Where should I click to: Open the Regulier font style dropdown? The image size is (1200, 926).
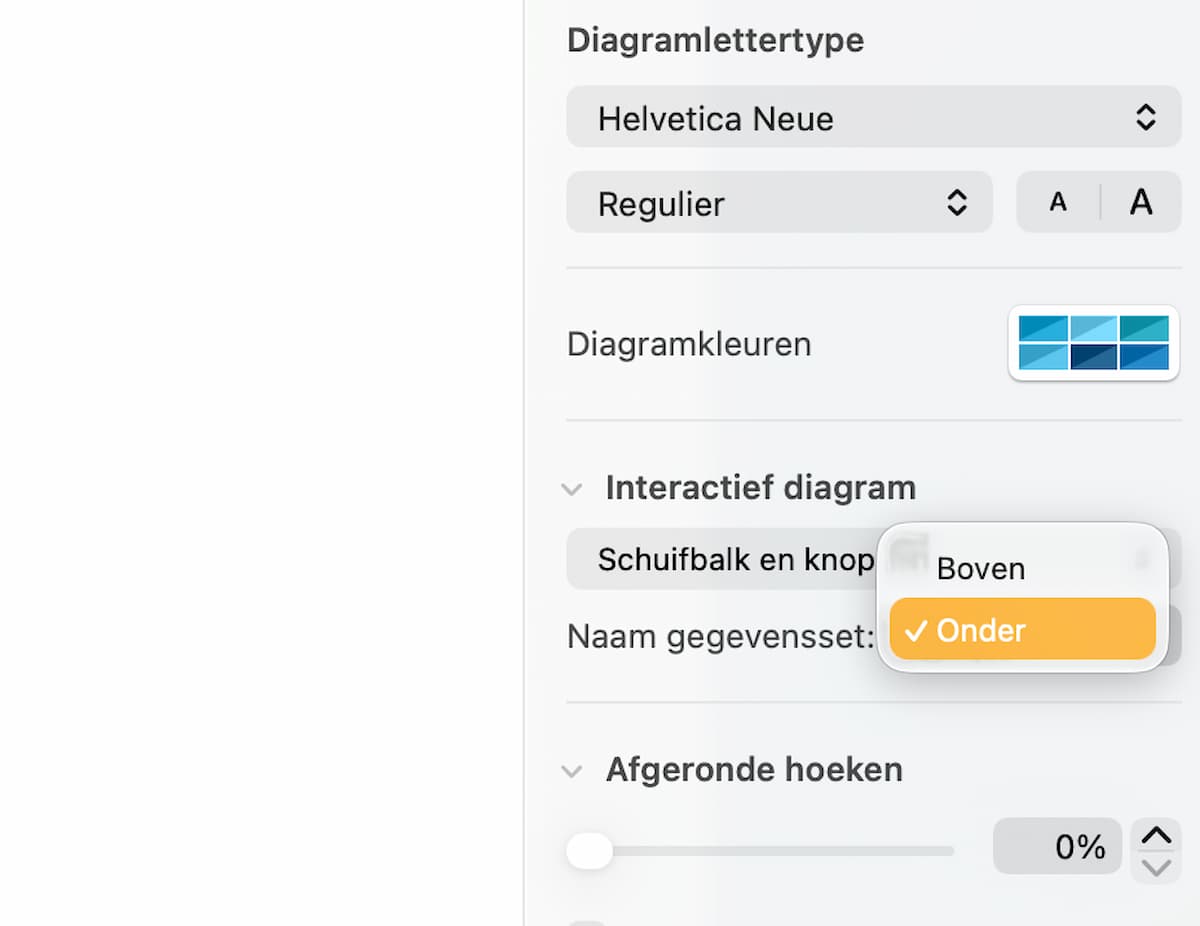click(x=779, y=203)
